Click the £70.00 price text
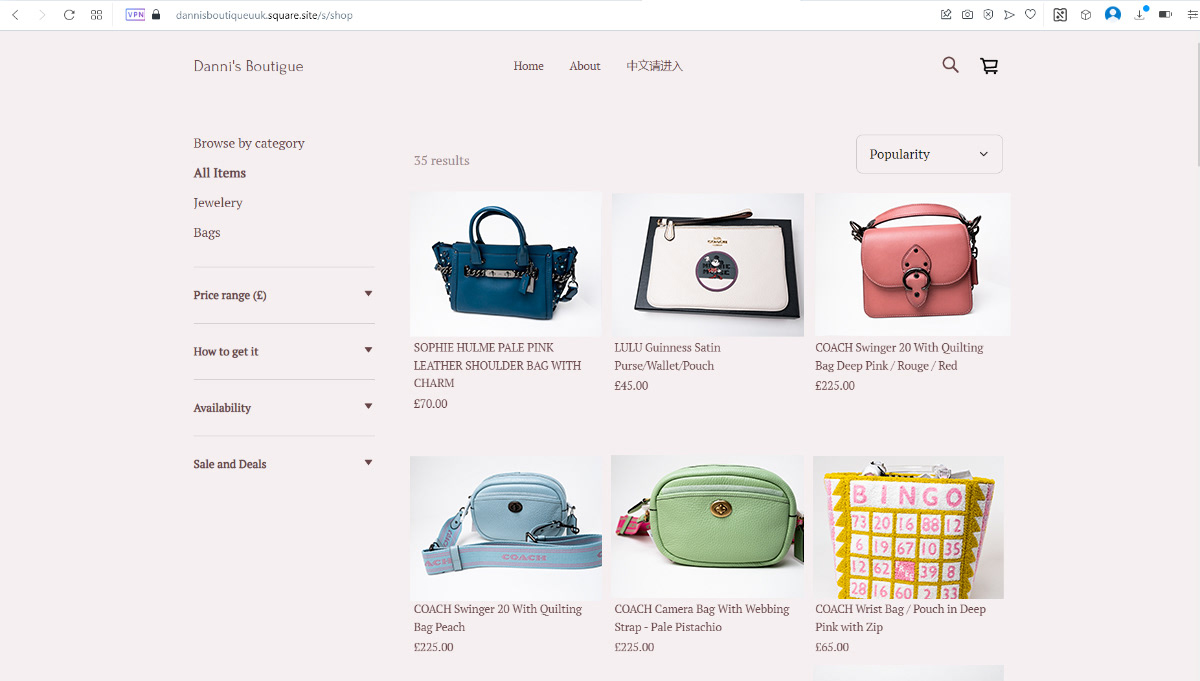The image size is (1200, 681). pyautogui.click(x=431, y=404)
